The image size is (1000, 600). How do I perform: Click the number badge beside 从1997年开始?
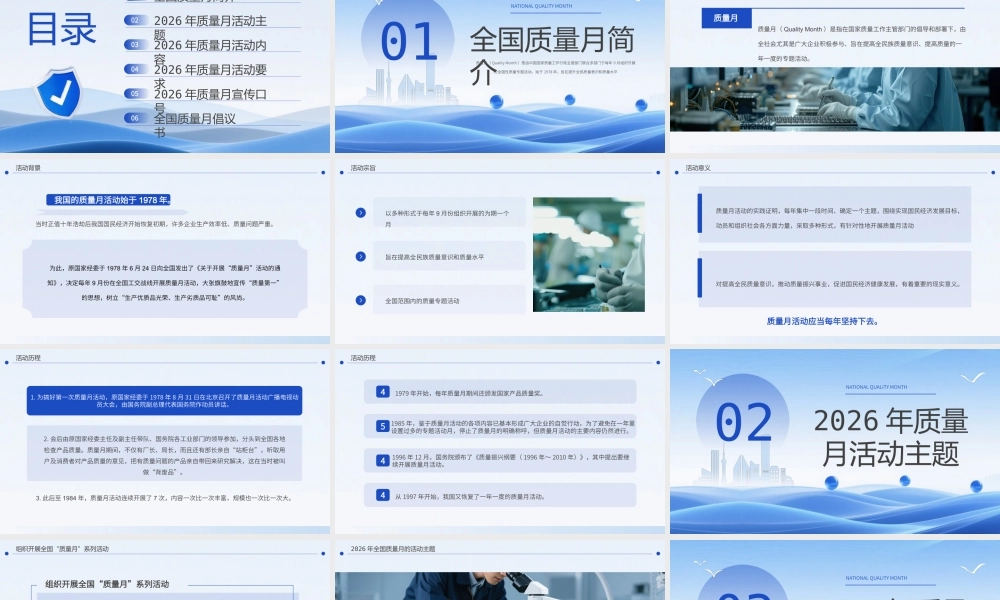[383, 495]
